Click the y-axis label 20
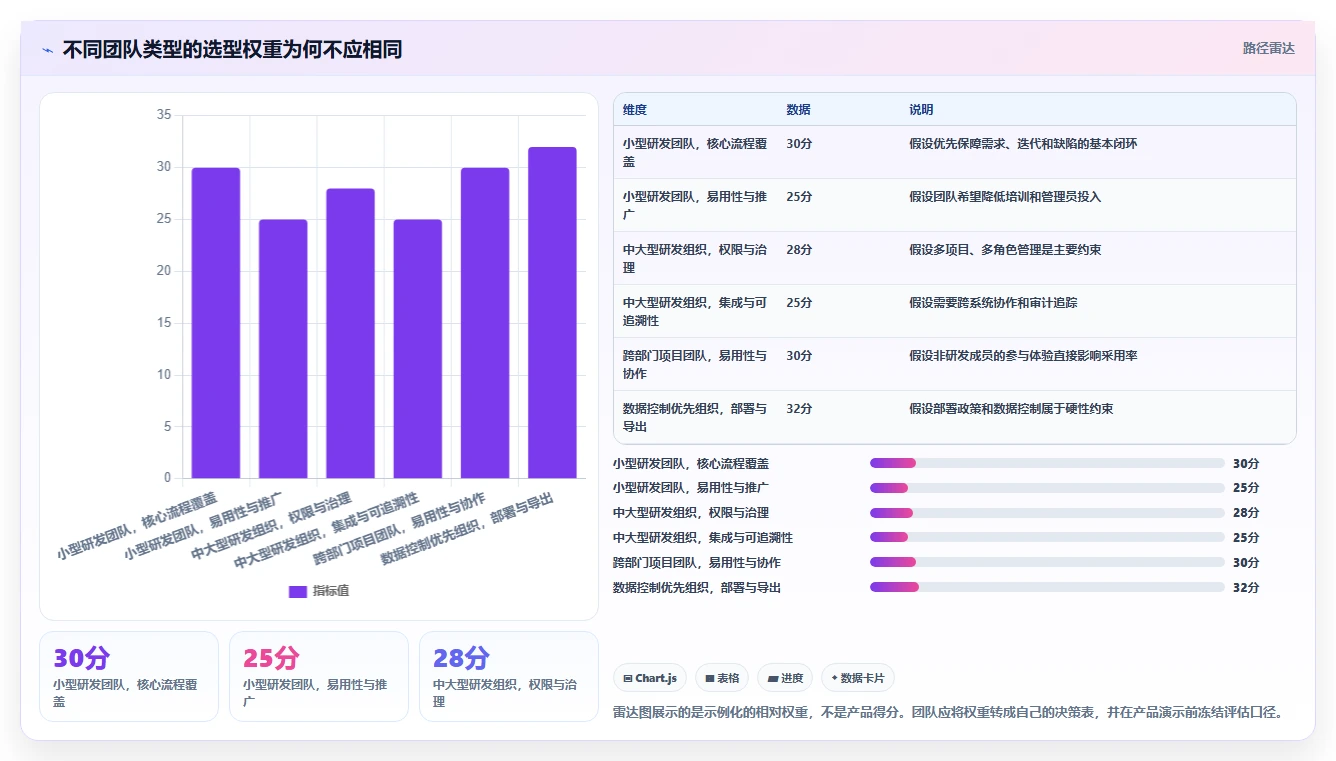The height and width of the screenshot is (761, 1336). click(164, 271)
